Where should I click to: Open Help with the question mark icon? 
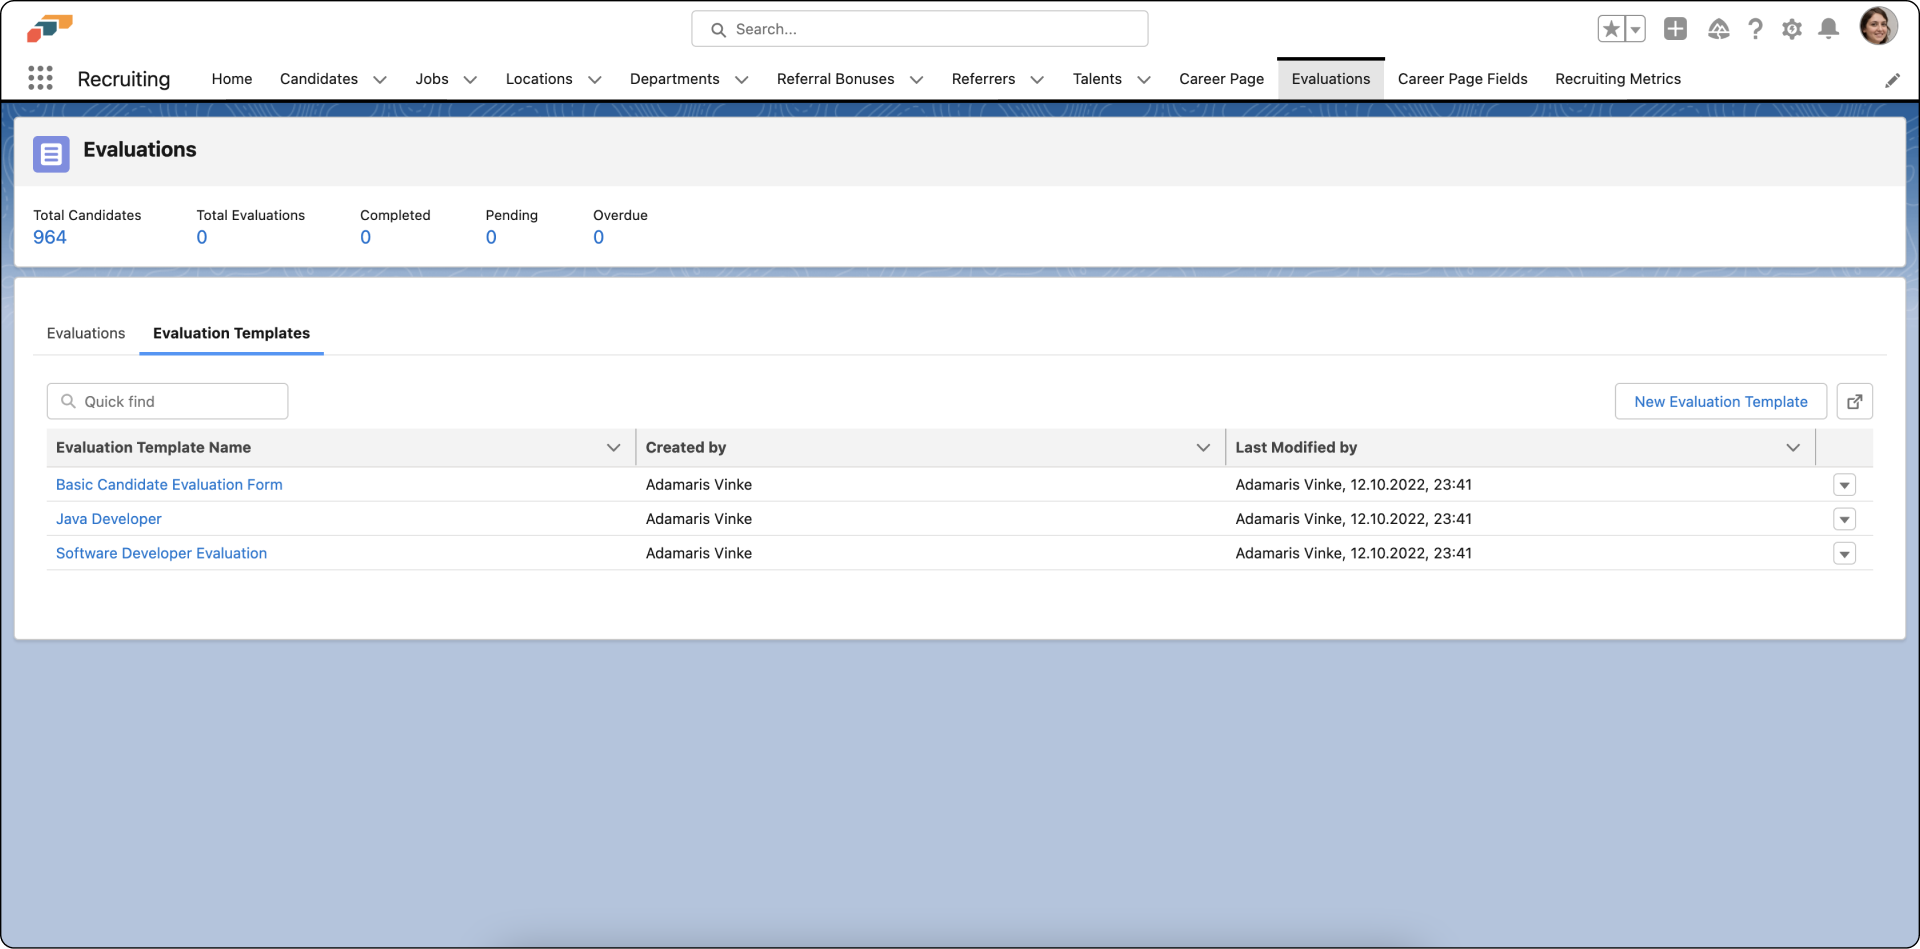pyautogui.click(x=1756, y=29)
